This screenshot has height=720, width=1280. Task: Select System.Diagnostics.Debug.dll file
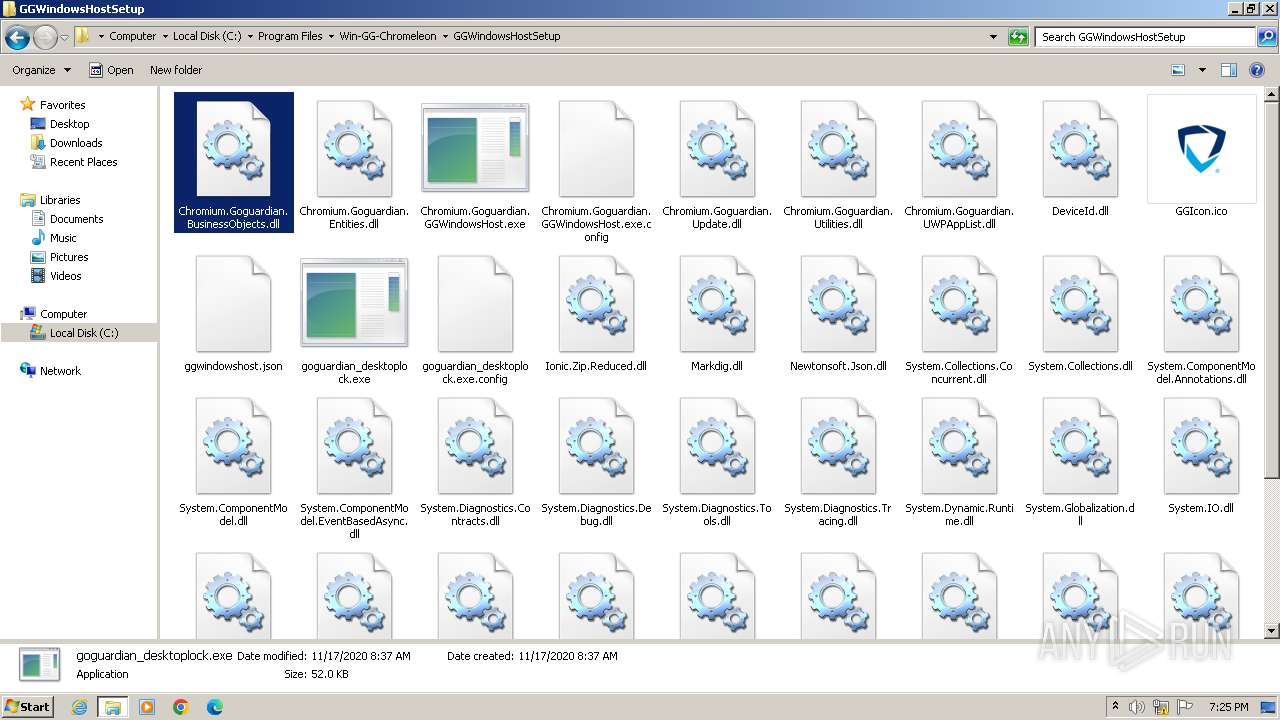tap(596, 462)
